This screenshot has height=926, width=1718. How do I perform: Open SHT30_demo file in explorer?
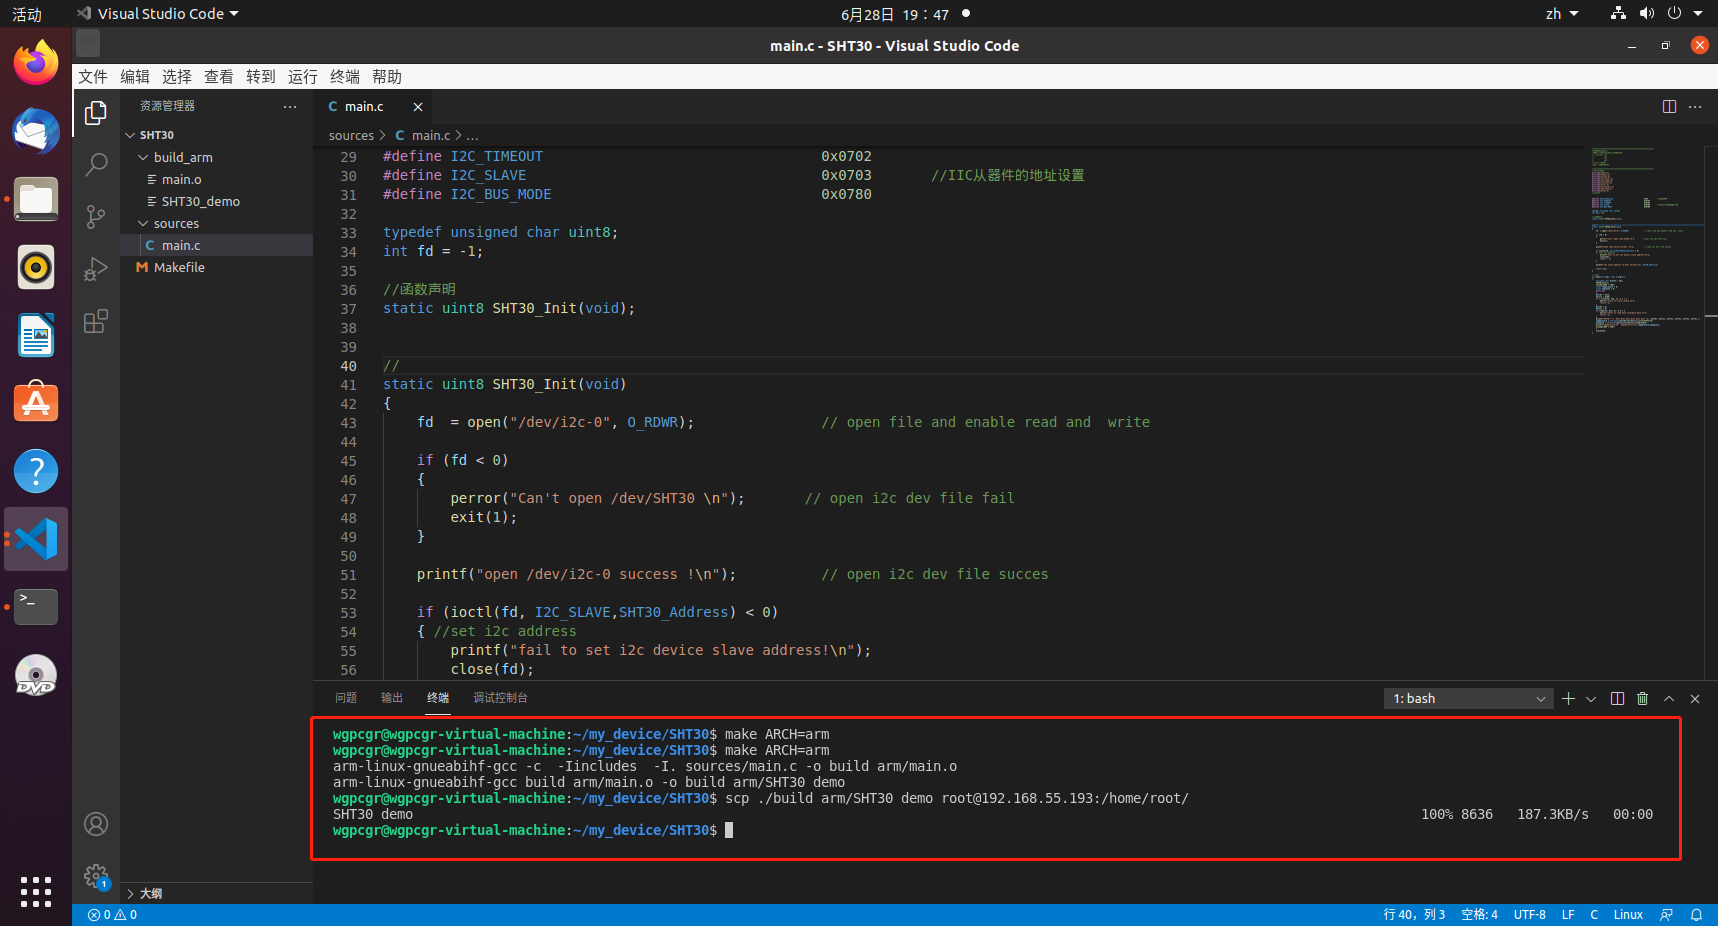click(216, 201)
